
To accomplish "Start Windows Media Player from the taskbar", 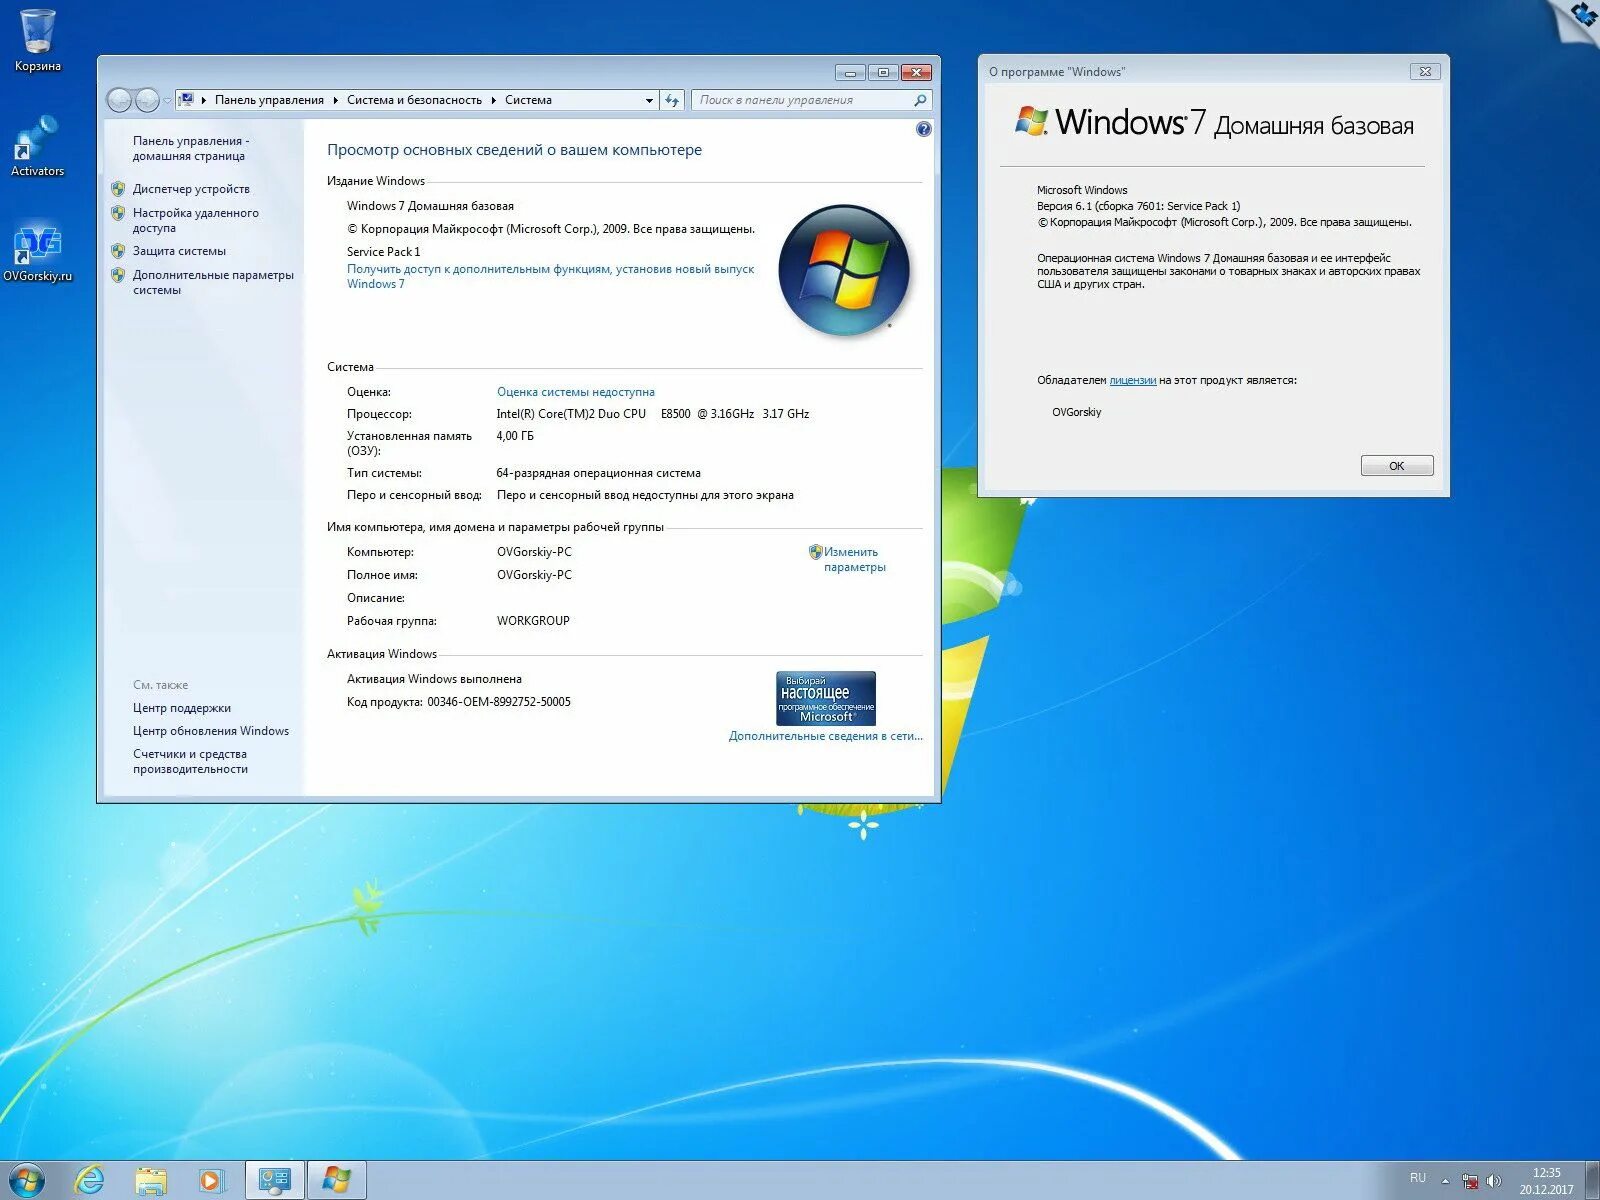I will pos(211,1180).
